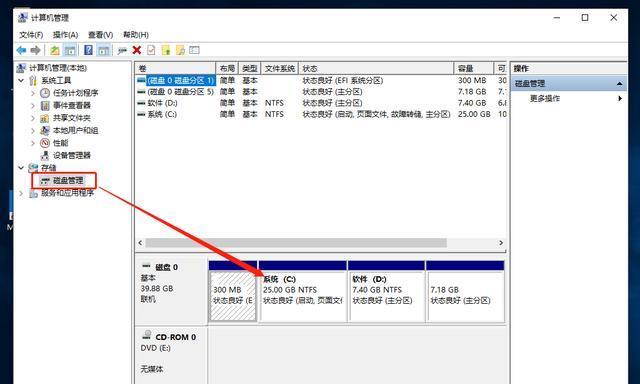Click 25.00 GB capacity cell of 系统 (C:)
This screenshot has height=384, width=640.
(x=474, y=114)
